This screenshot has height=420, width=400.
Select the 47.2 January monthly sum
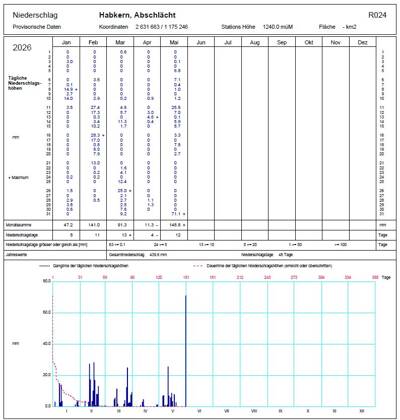point(68,225)
